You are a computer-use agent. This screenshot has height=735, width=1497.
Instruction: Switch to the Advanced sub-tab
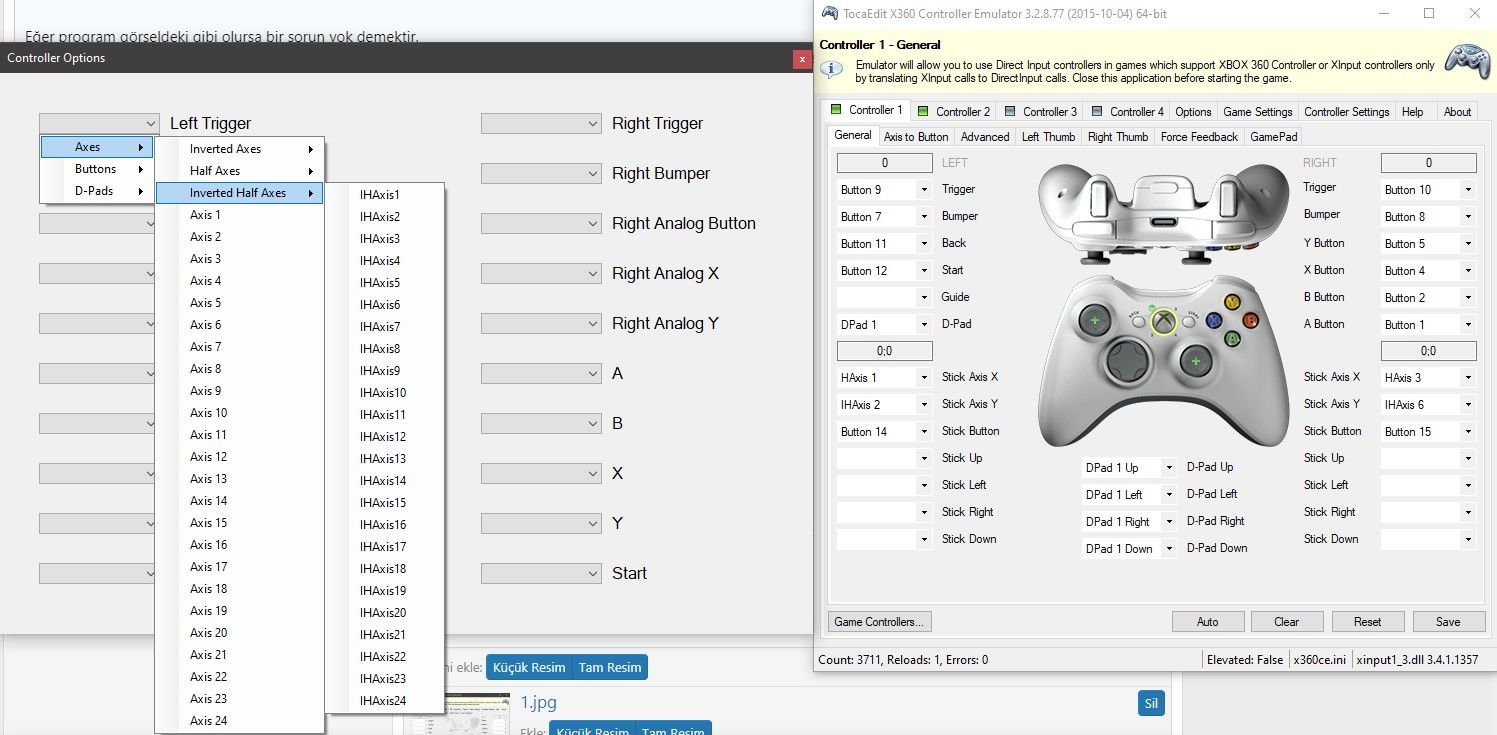(985, 137)
